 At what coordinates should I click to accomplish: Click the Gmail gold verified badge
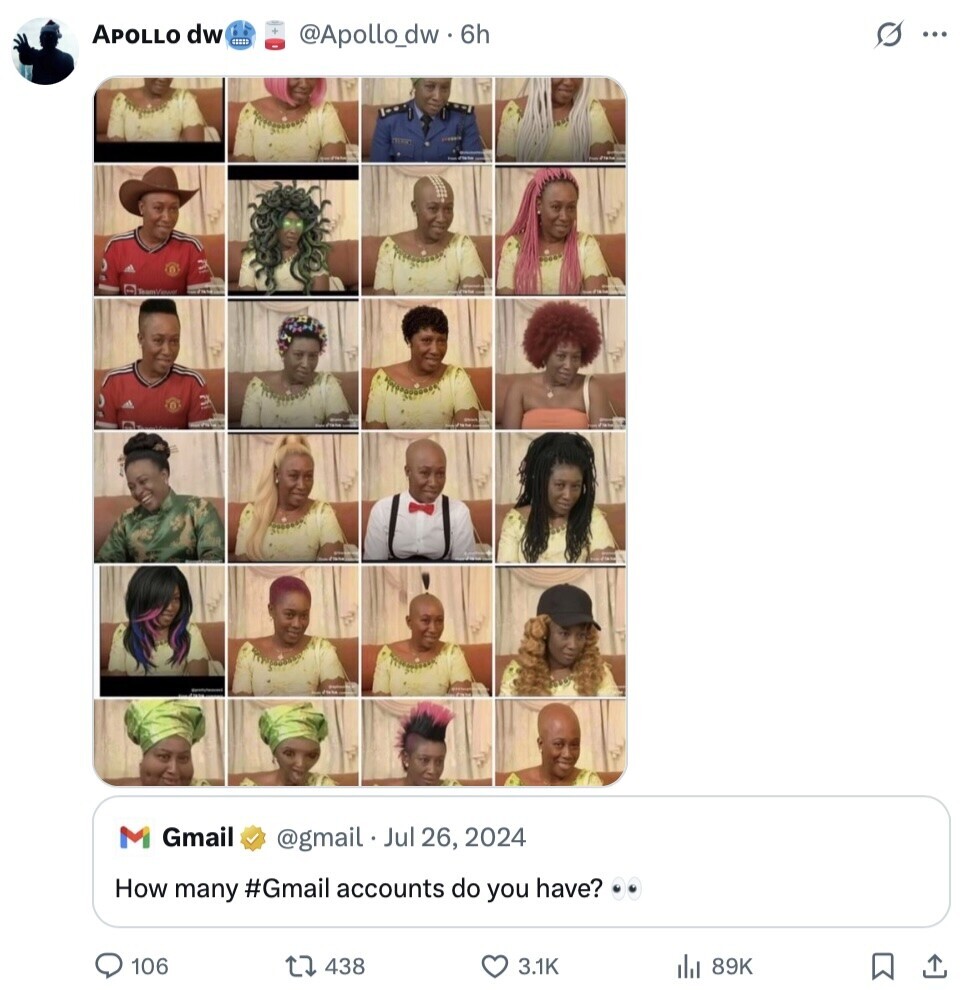coord(253,838)
